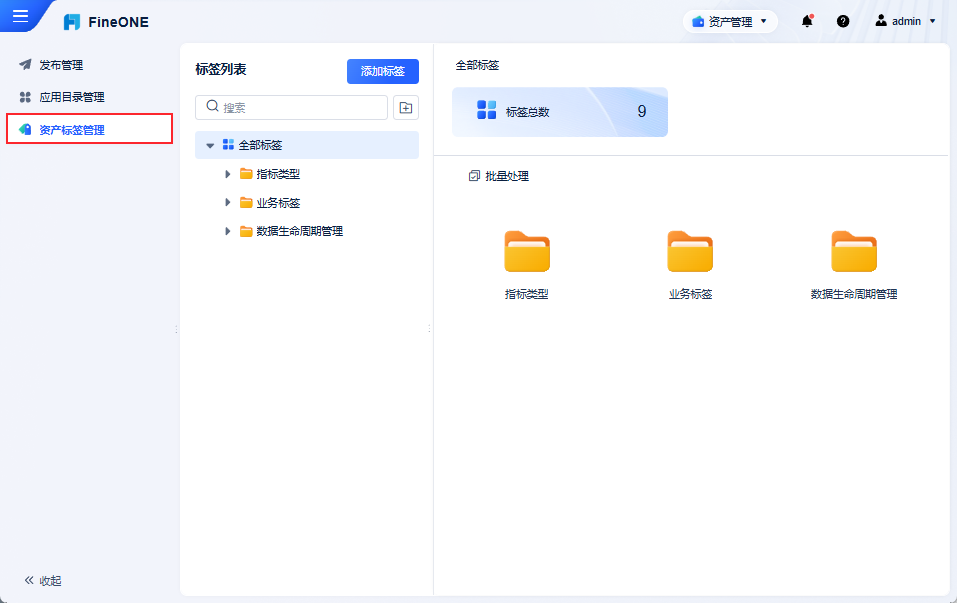This screenshot has height=603, width=957.
Task: Click the FineONE logo
Action: click(106, 22)
